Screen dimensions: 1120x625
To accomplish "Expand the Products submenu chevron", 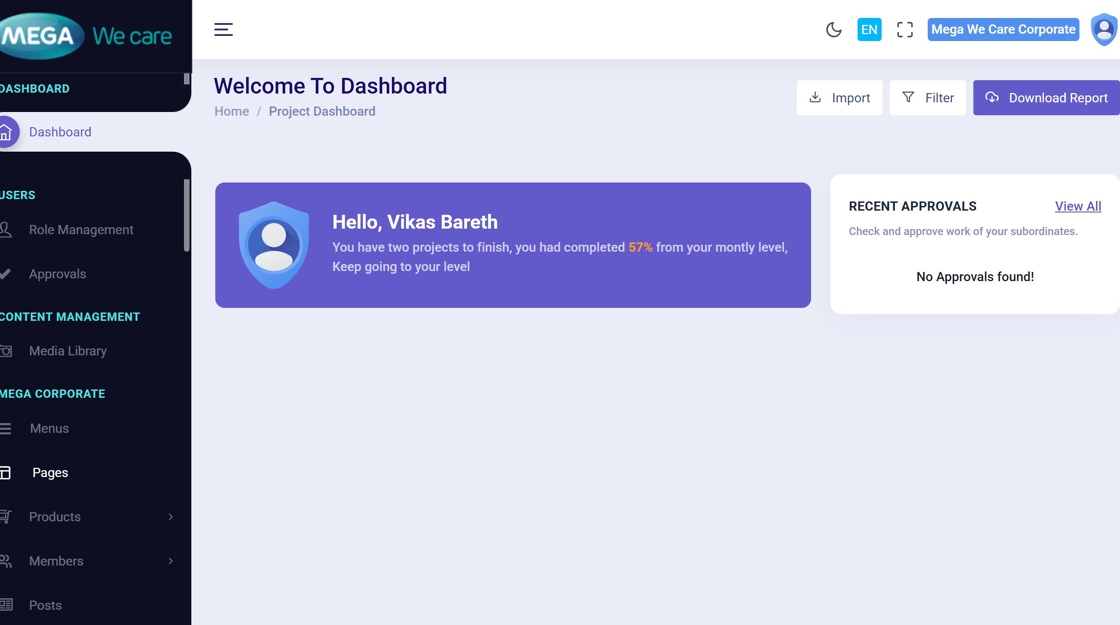I will tap(170, 517).
